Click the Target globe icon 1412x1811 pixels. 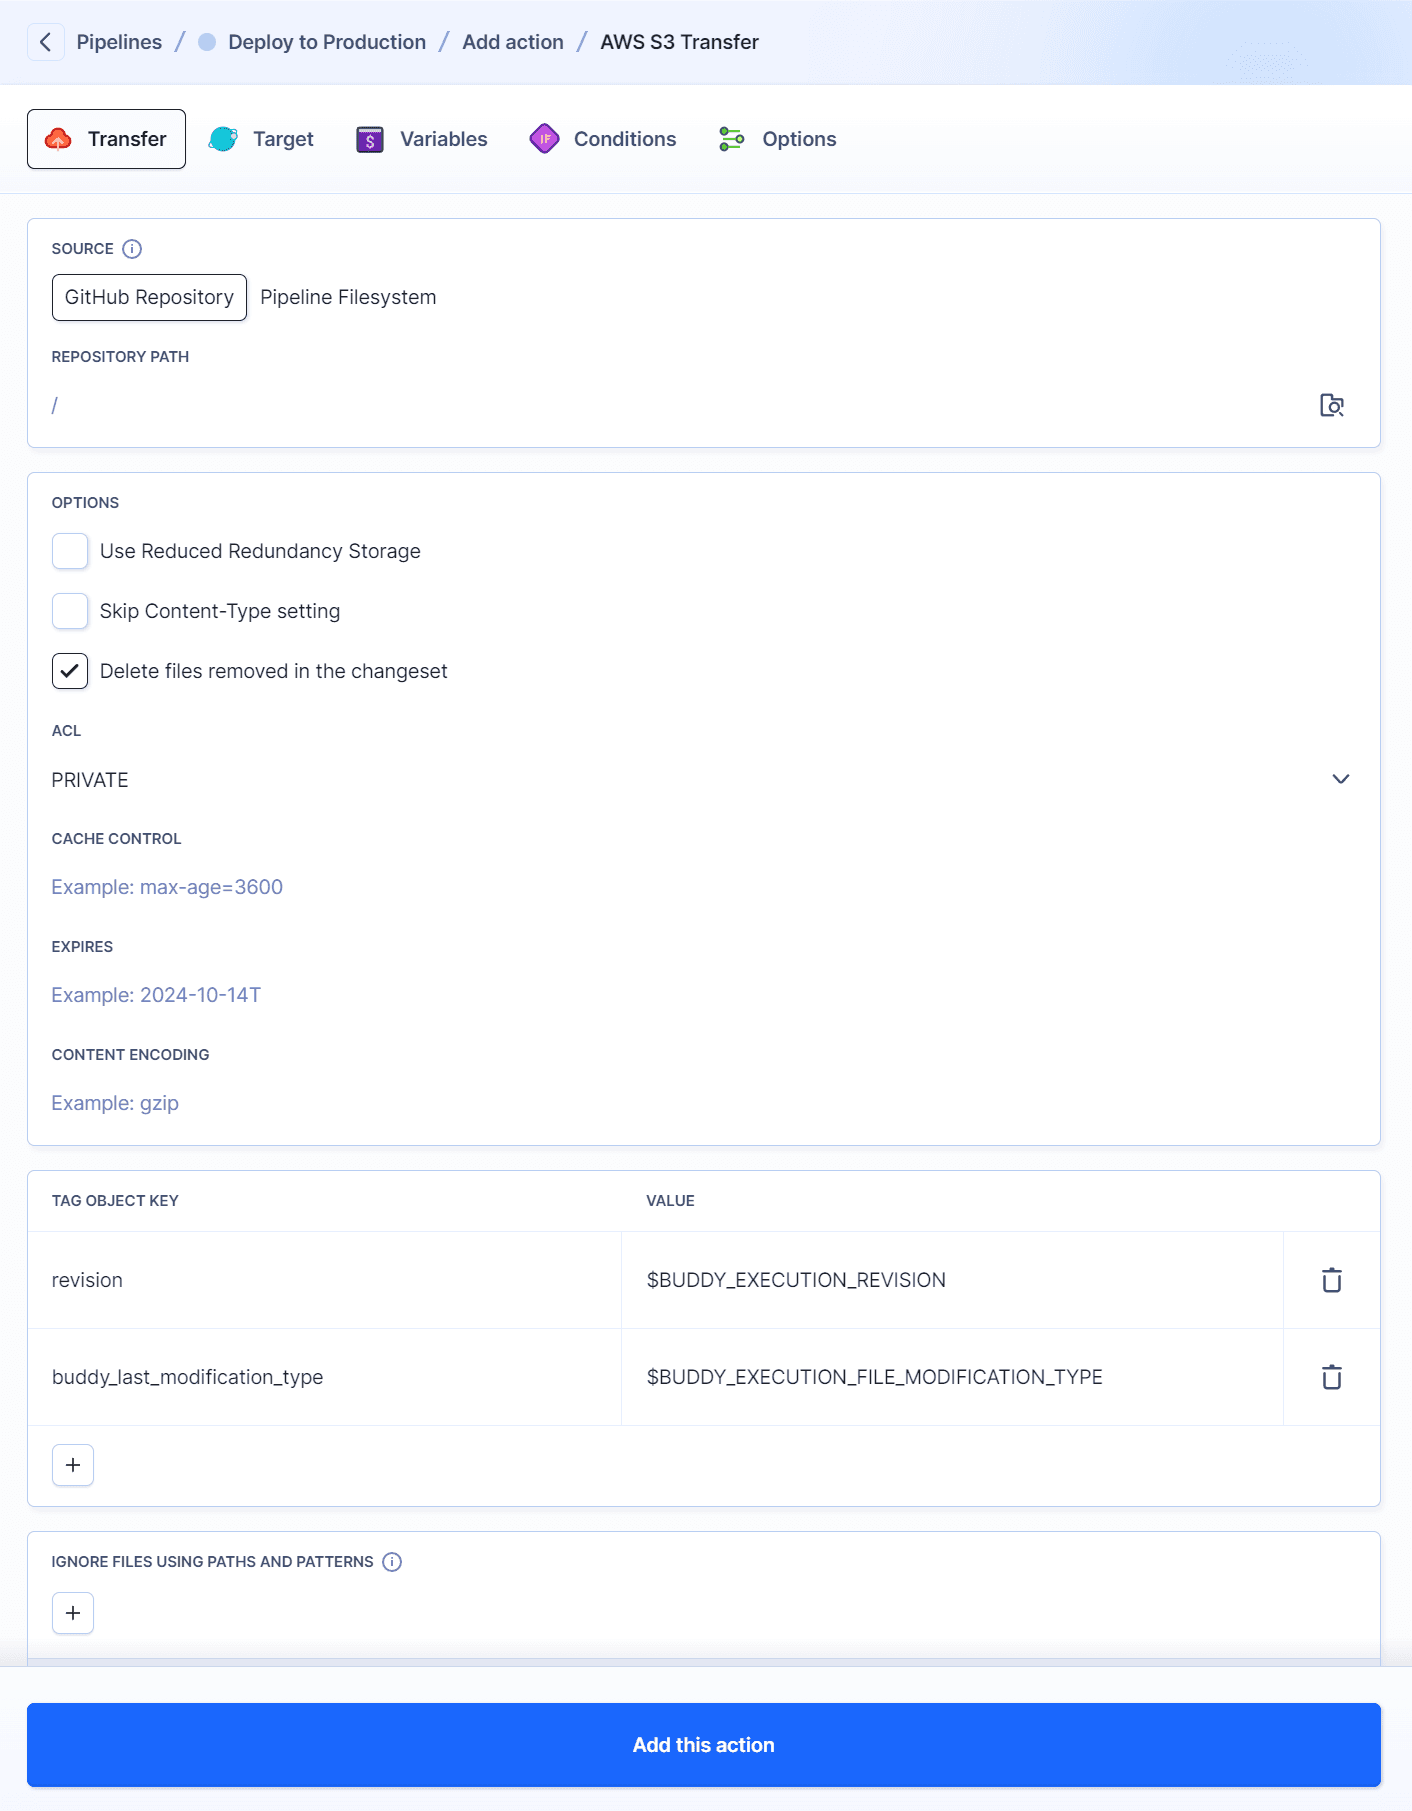pos(222,139)
